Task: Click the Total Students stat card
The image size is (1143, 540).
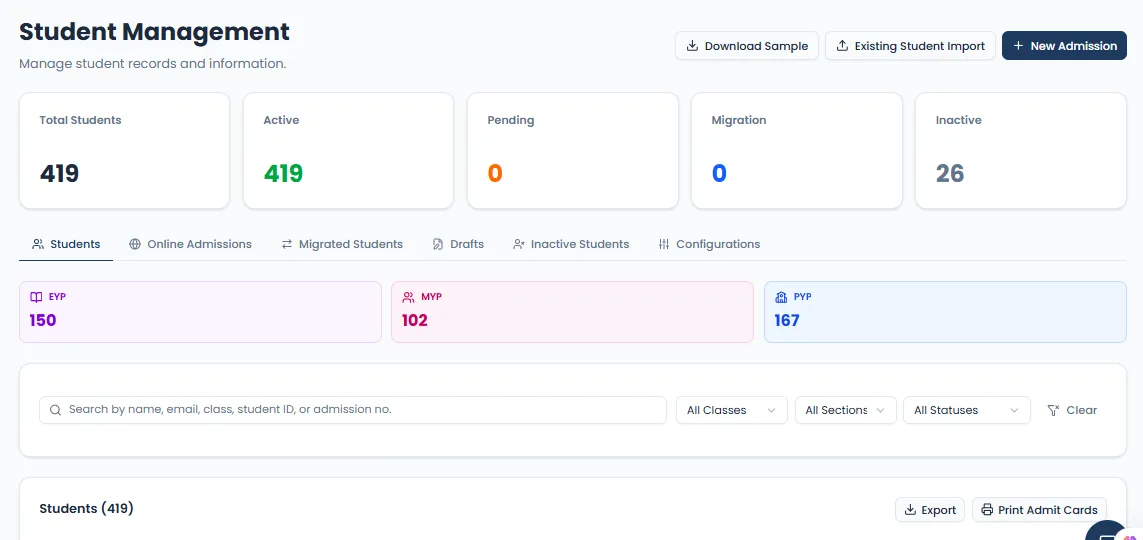Action: 125,151
